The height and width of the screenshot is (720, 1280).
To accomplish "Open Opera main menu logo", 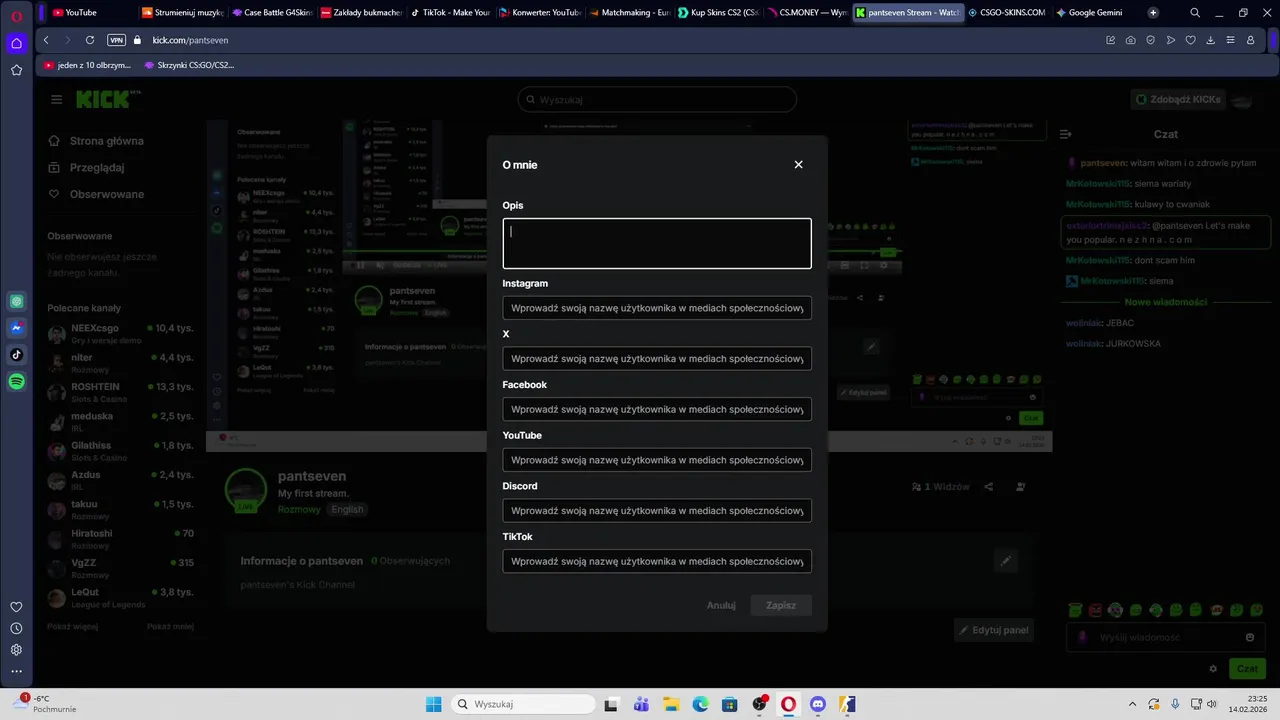I will [16, 14].
